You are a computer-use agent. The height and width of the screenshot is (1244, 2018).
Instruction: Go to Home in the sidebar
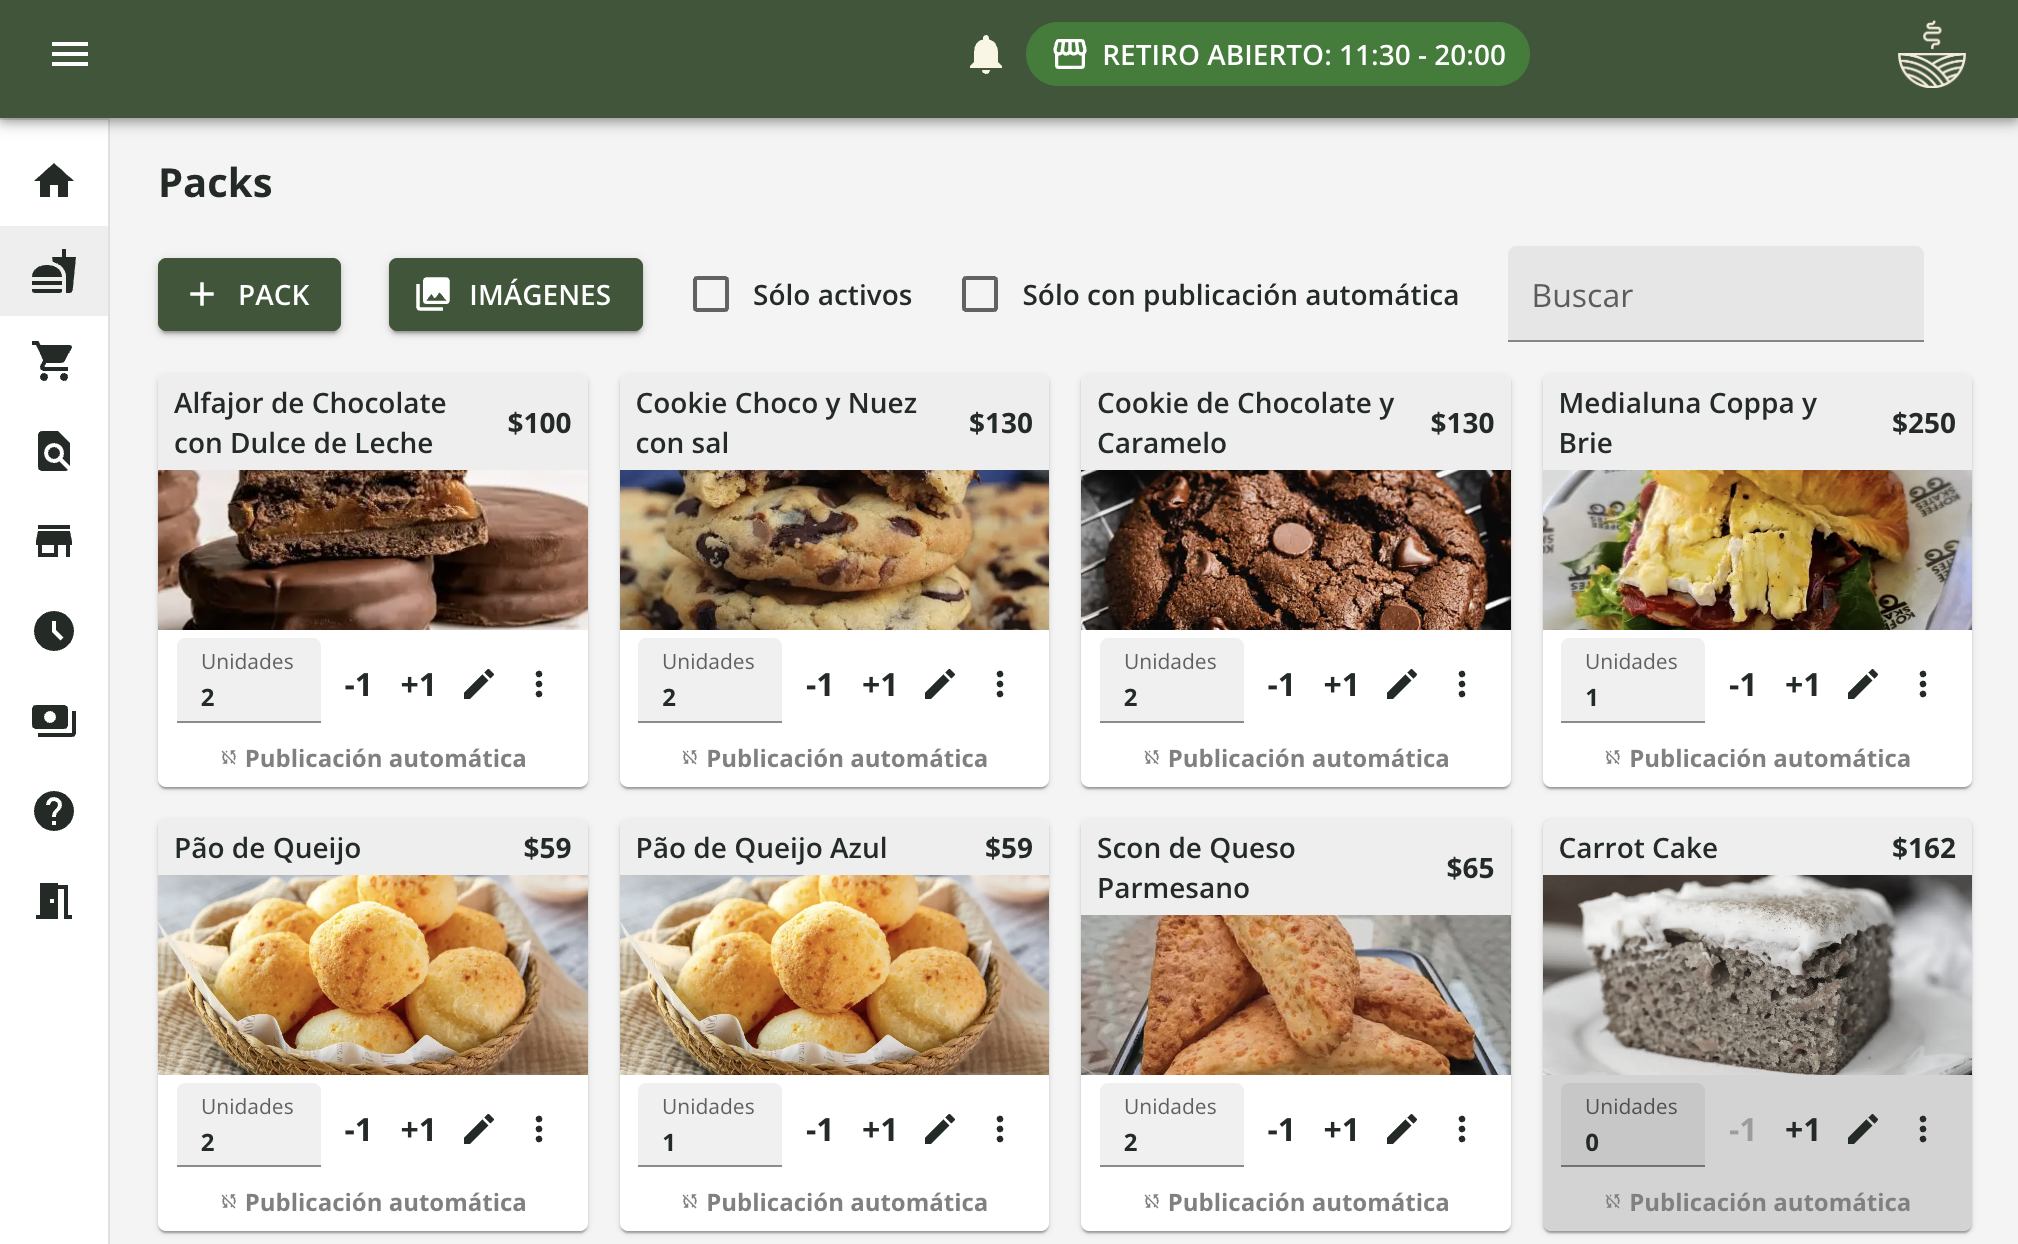54,181
